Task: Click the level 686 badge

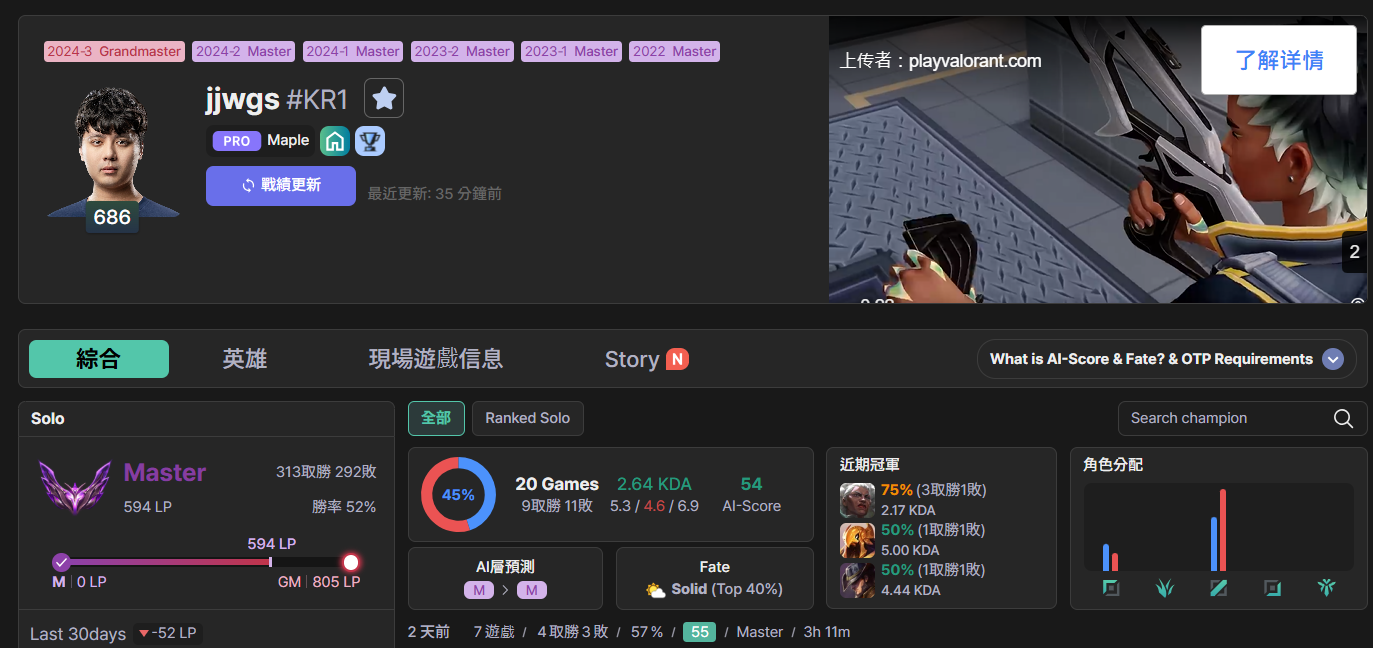Action: point(112,217)
